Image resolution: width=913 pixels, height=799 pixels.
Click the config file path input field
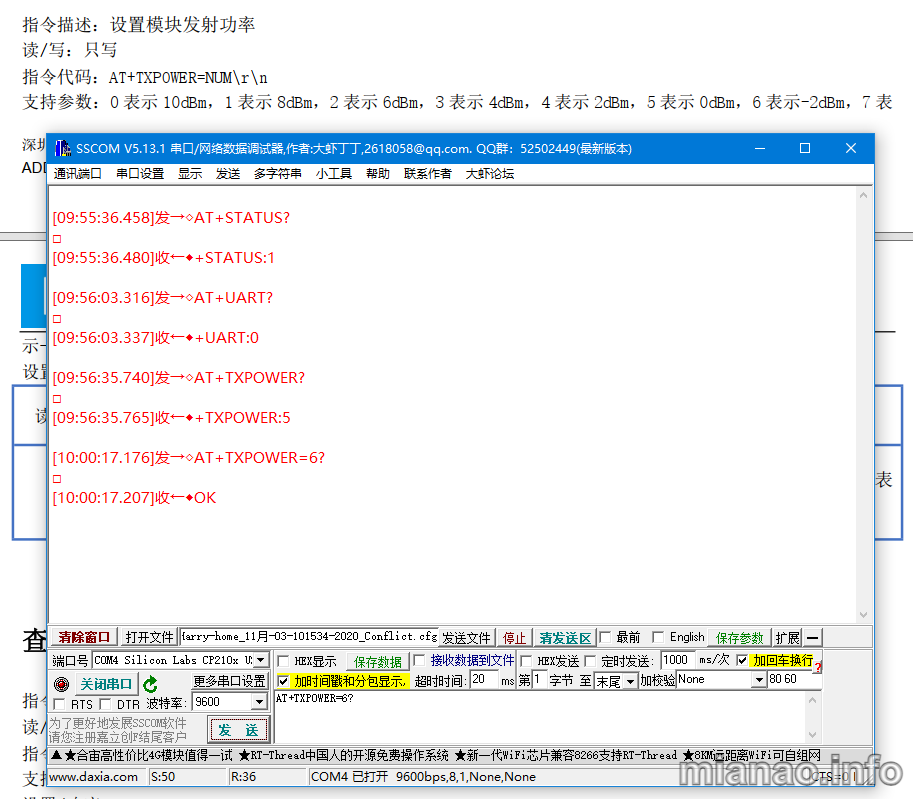click(309, 637)
